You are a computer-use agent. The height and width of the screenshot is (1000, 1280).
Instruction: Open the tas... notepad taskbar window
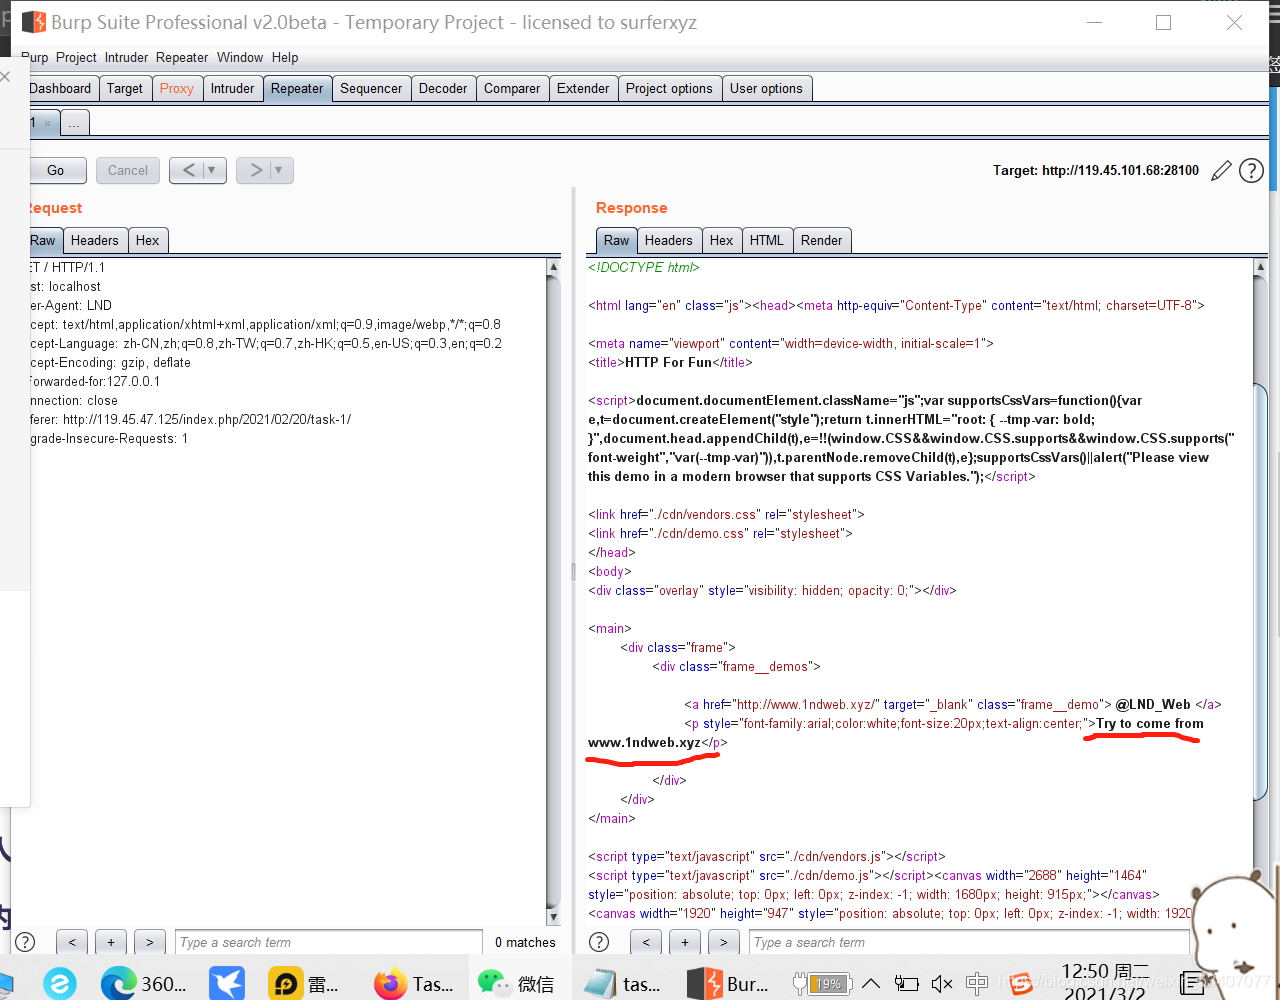point(623,984)
